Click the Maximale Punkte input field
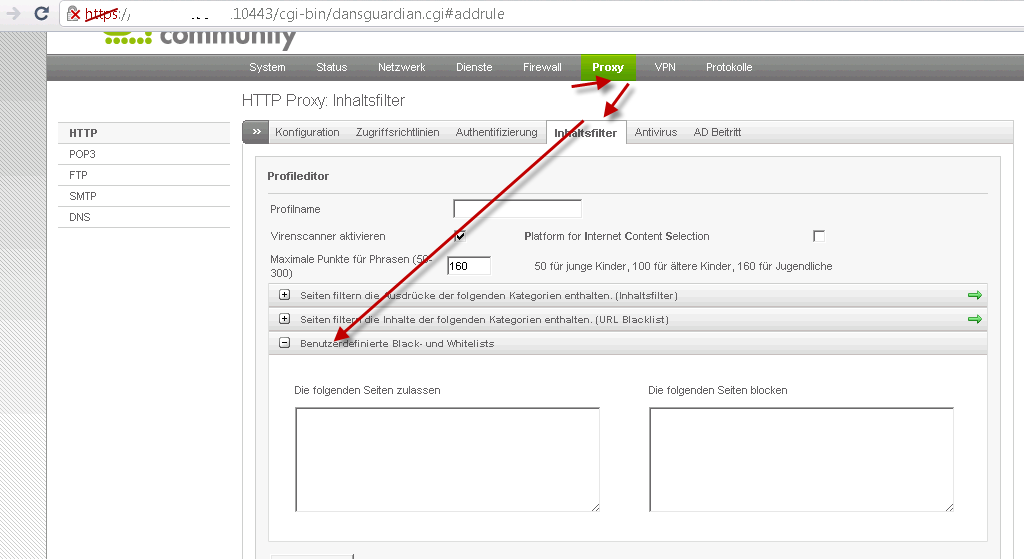 [x=469, y=266]
